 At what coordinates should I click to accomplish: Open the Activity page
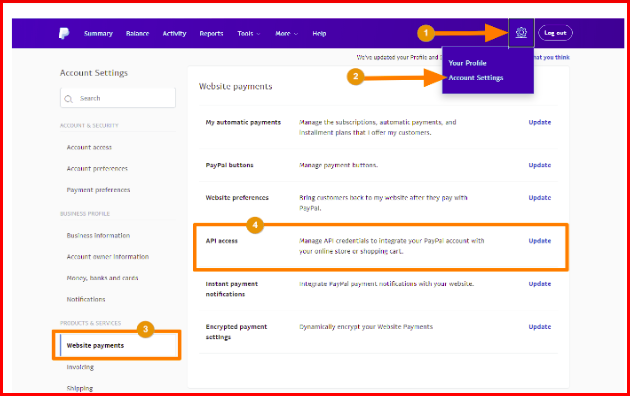tap(174, 33)
